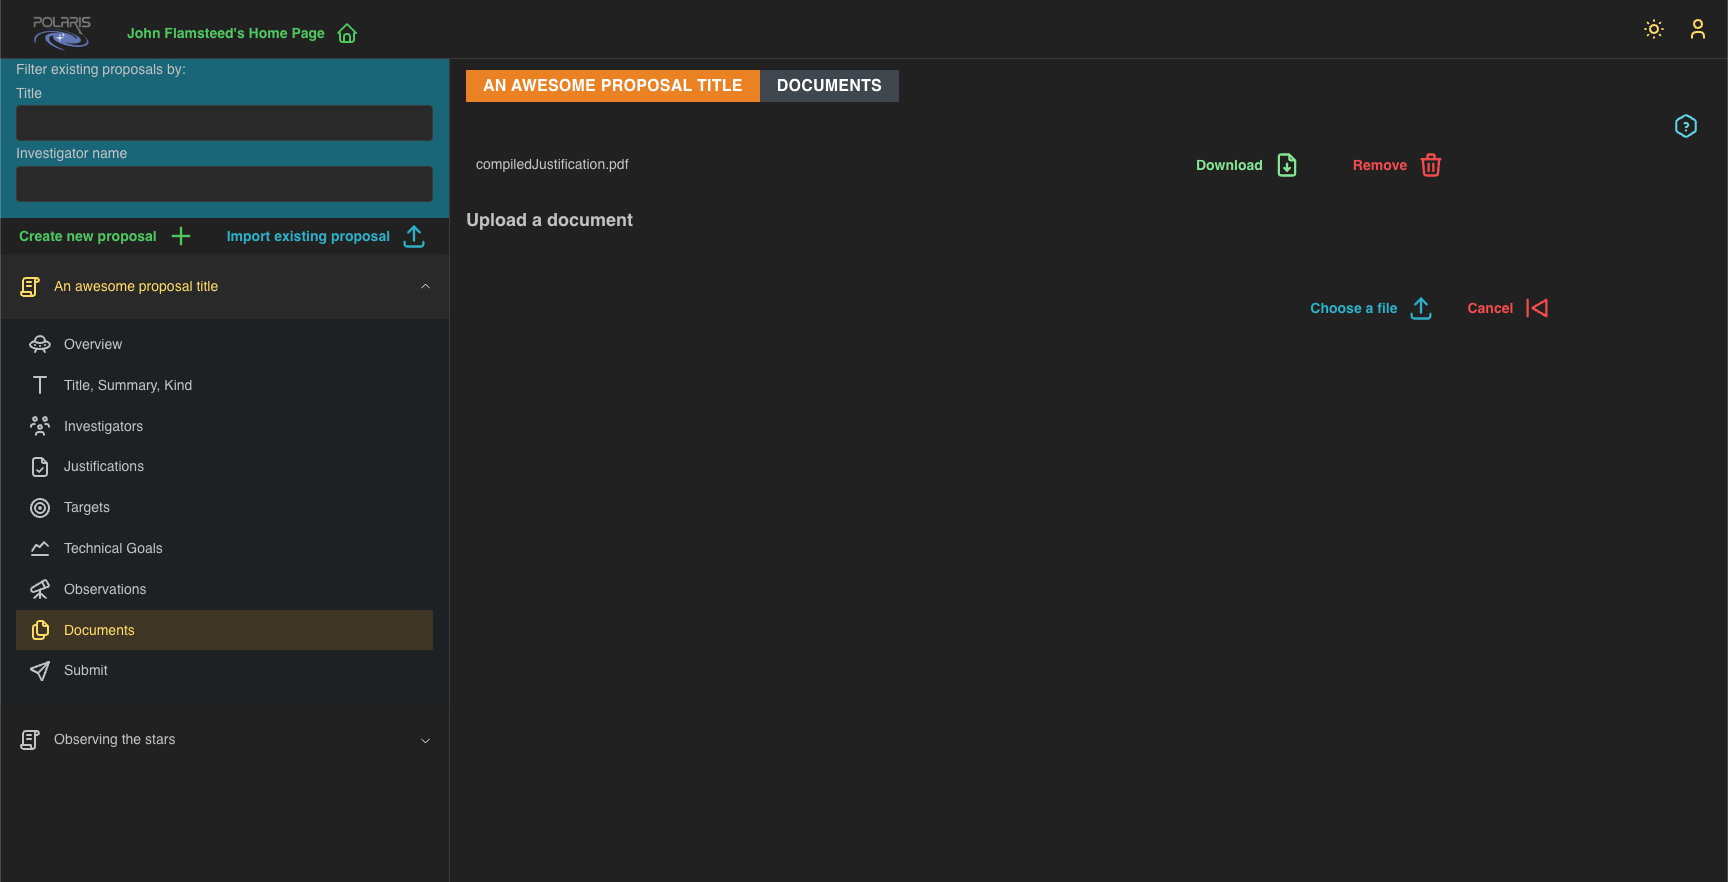Click the plus icon to create proposal
1728x882 pixels.
point(181,236)
